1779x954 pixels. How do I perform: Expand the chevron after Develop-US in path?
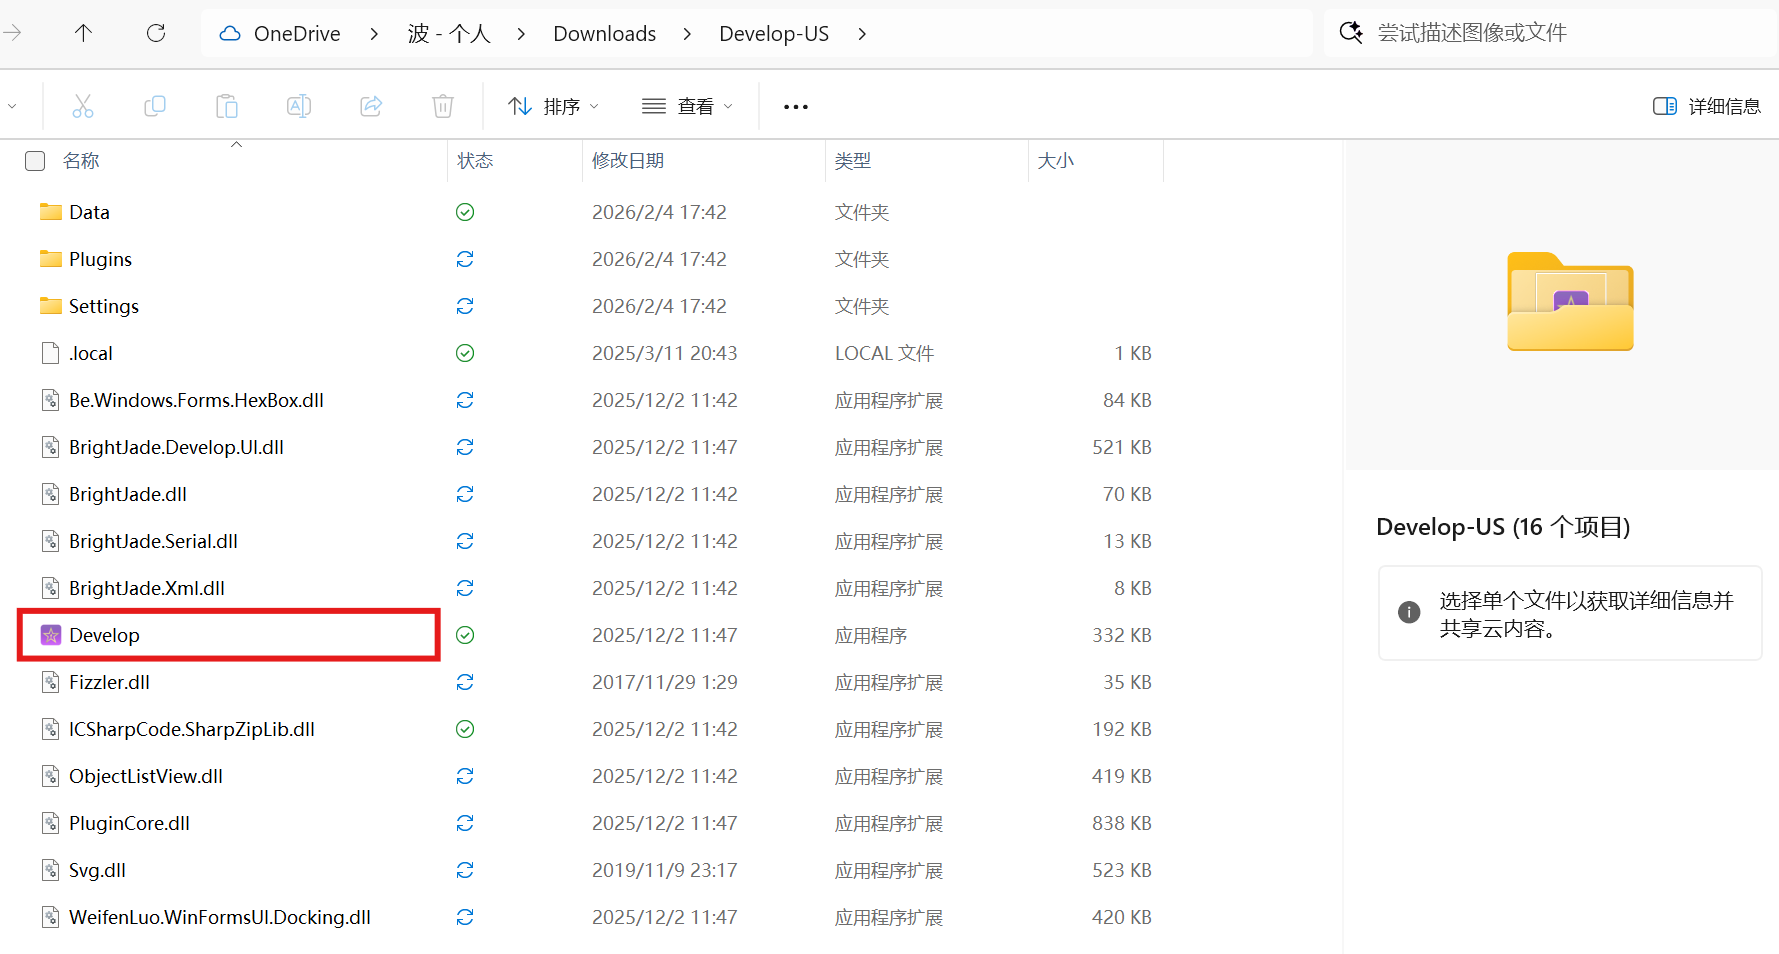pyautogui.click(x=862, y=34)
